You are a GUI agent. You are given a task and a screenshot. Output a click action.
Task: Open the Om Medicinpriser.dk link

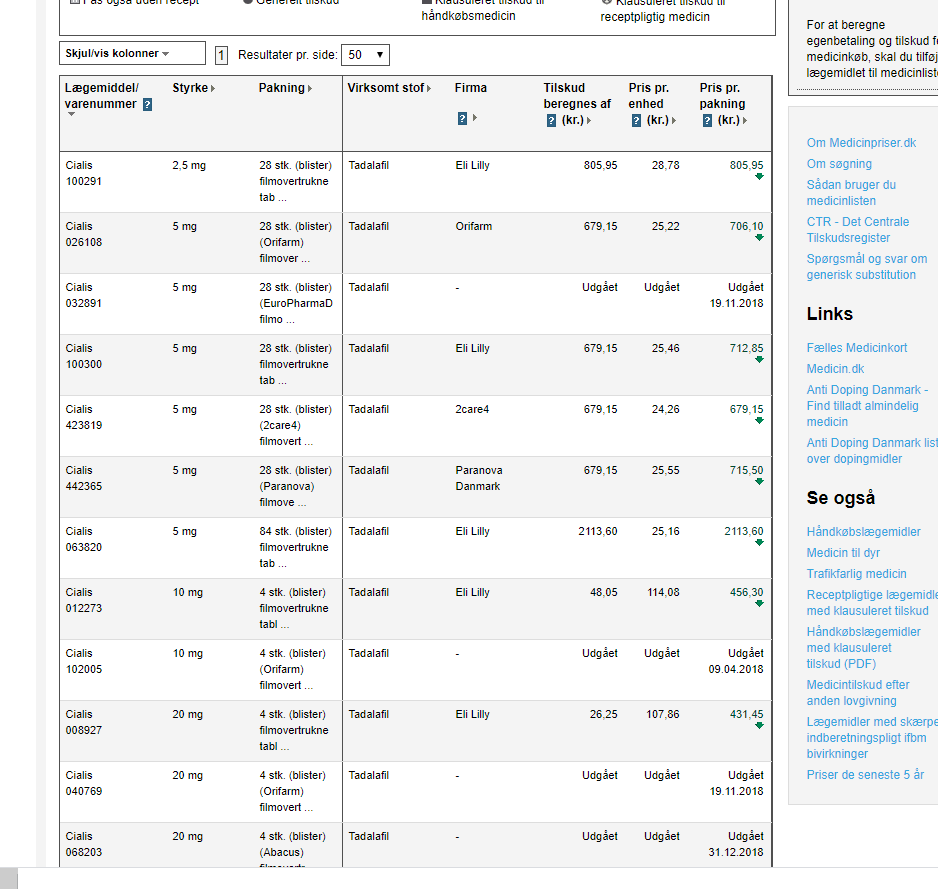(x=861, y=143)
